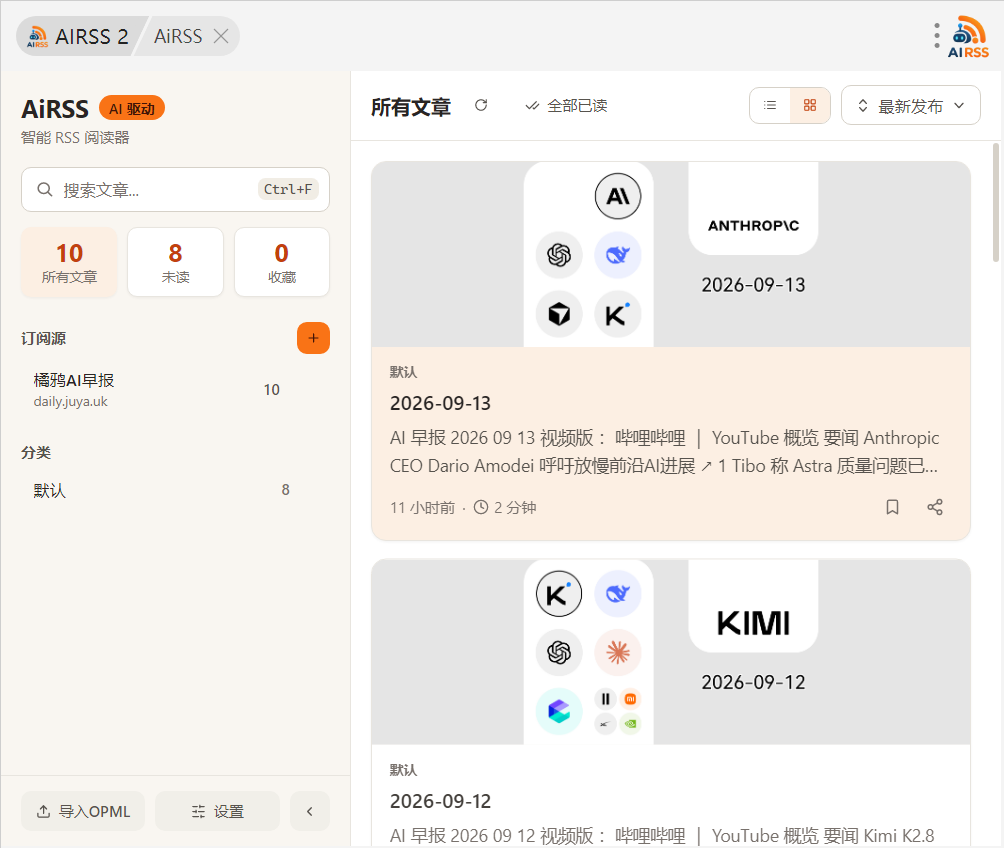Open the 最新发布 sort dropdown

point(911,105)
